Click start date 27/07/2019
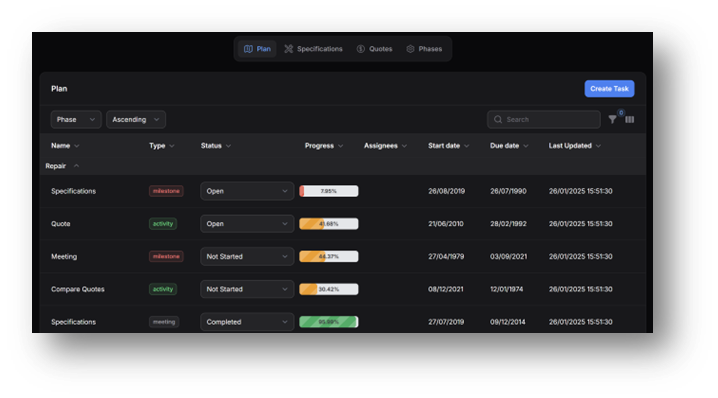This screenshot has width=718, height=398. click(x=446, y=322)
